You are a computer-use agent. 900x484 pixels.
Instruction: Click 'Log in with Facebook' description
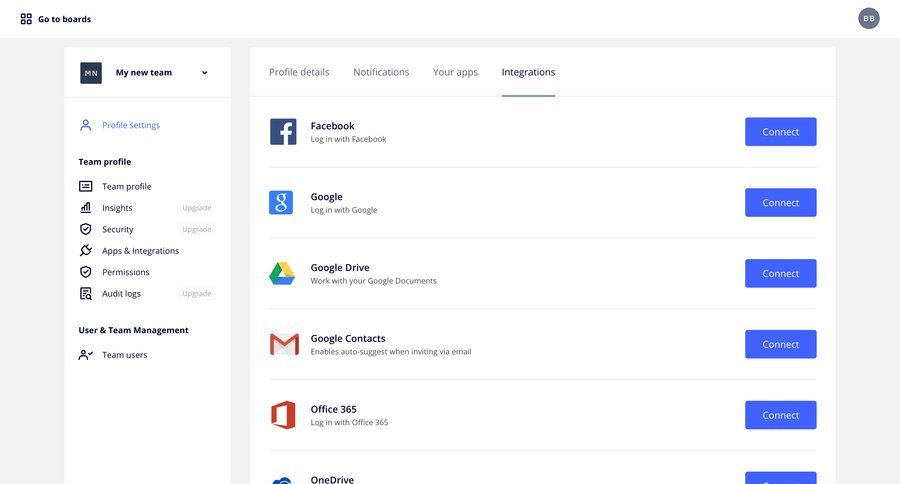click(x=348, y=139)
